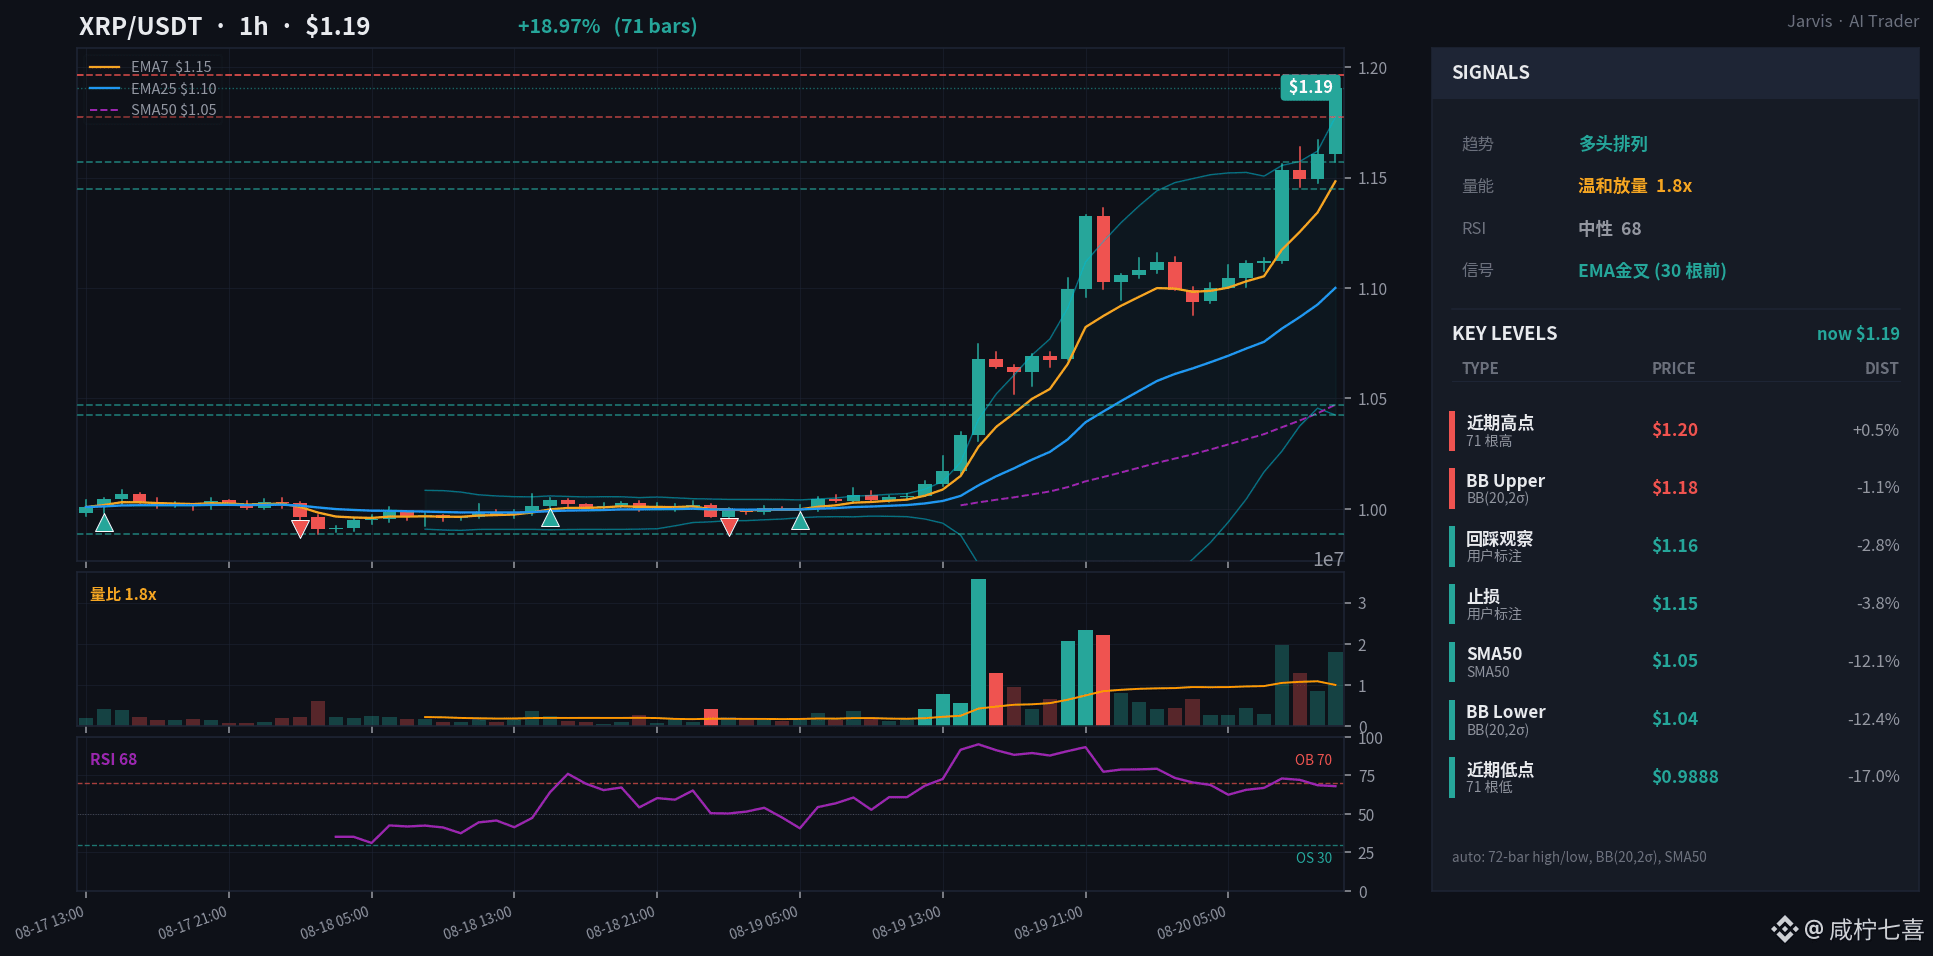Click the -12.1% distance for SMA50

click(1873, 662)
